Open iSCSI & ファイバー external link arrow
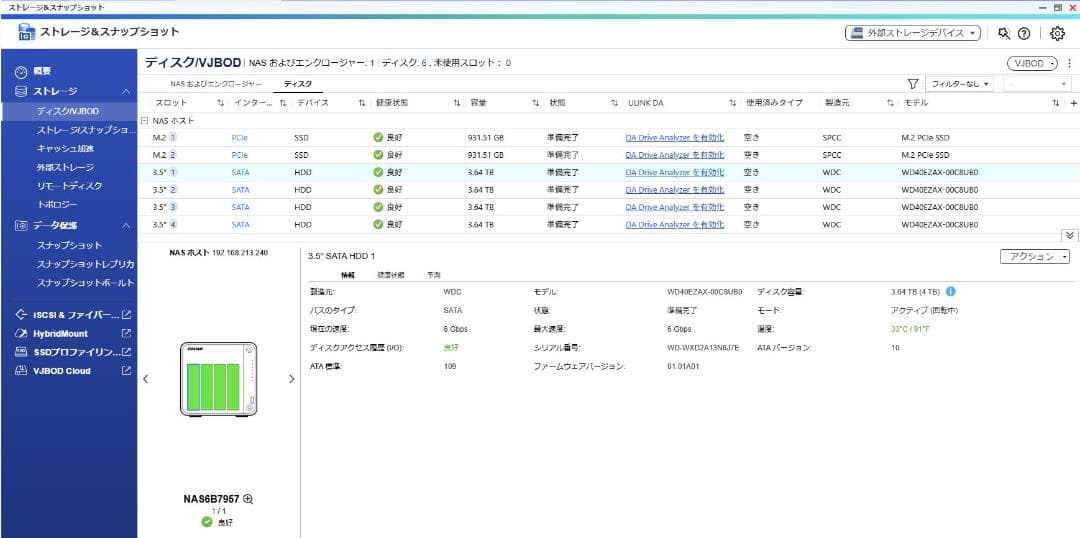1080x538 pixels. [x=126, y=315]
